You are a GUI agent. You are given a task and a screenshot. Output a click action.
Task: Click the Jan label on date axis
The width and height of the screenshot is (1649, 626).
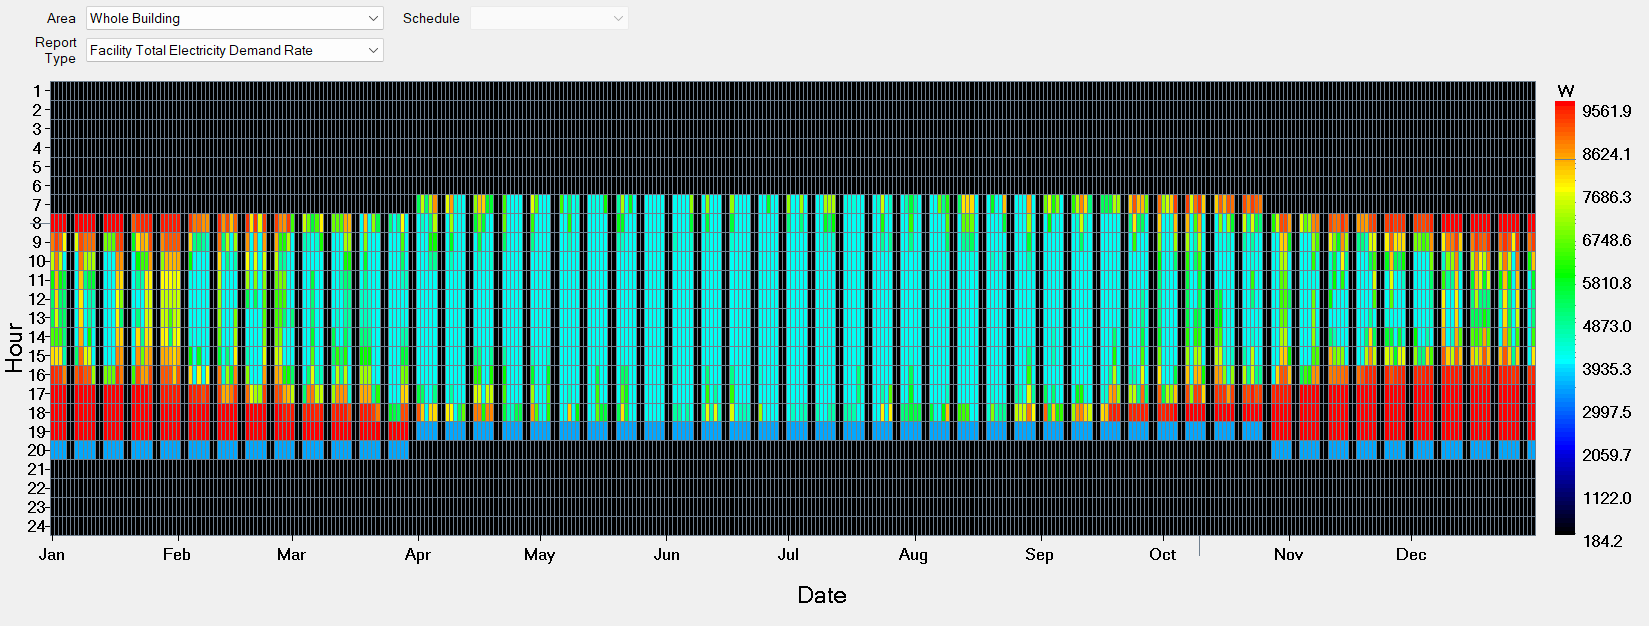[x=51, y=555]
